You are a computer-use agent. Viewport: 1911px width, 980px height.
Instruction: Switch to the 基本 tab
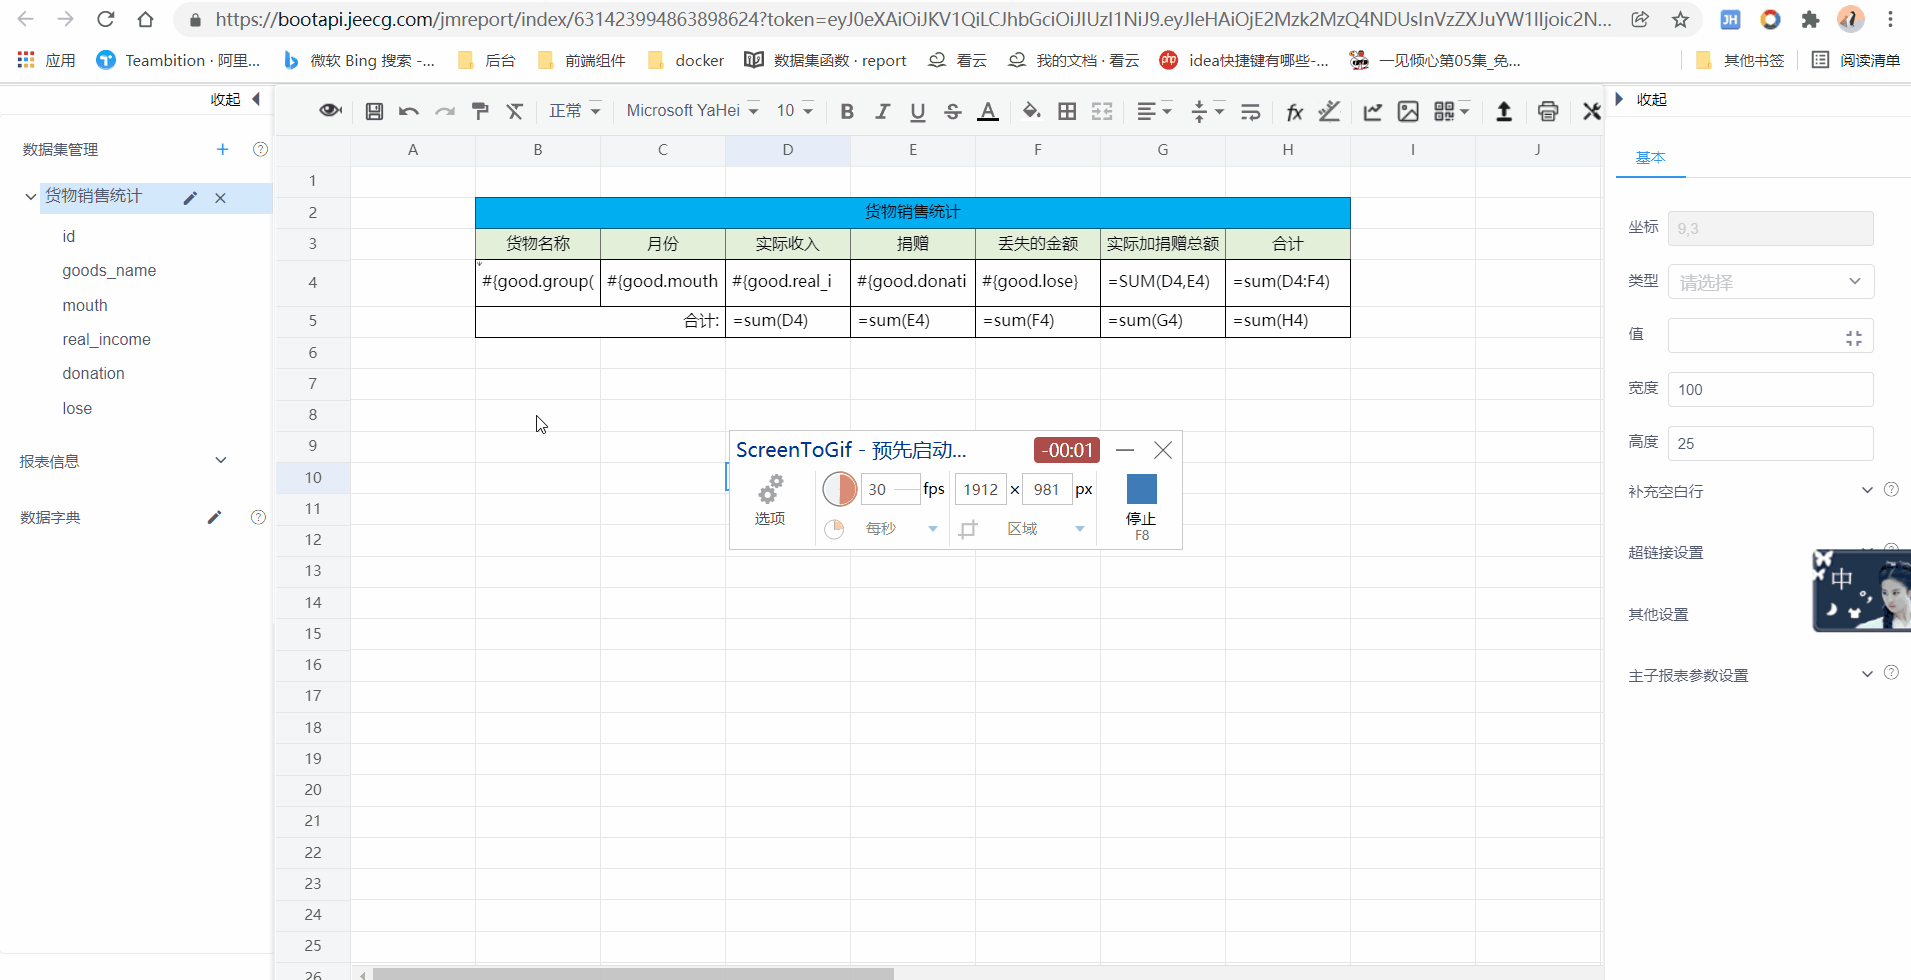point(1650,157)
